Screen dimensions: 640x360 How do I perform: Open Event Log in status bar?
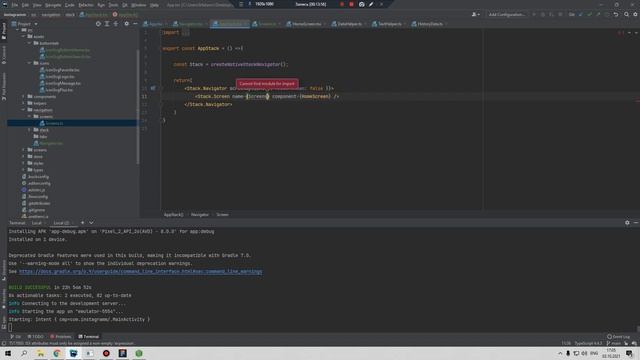coord(618,337)
